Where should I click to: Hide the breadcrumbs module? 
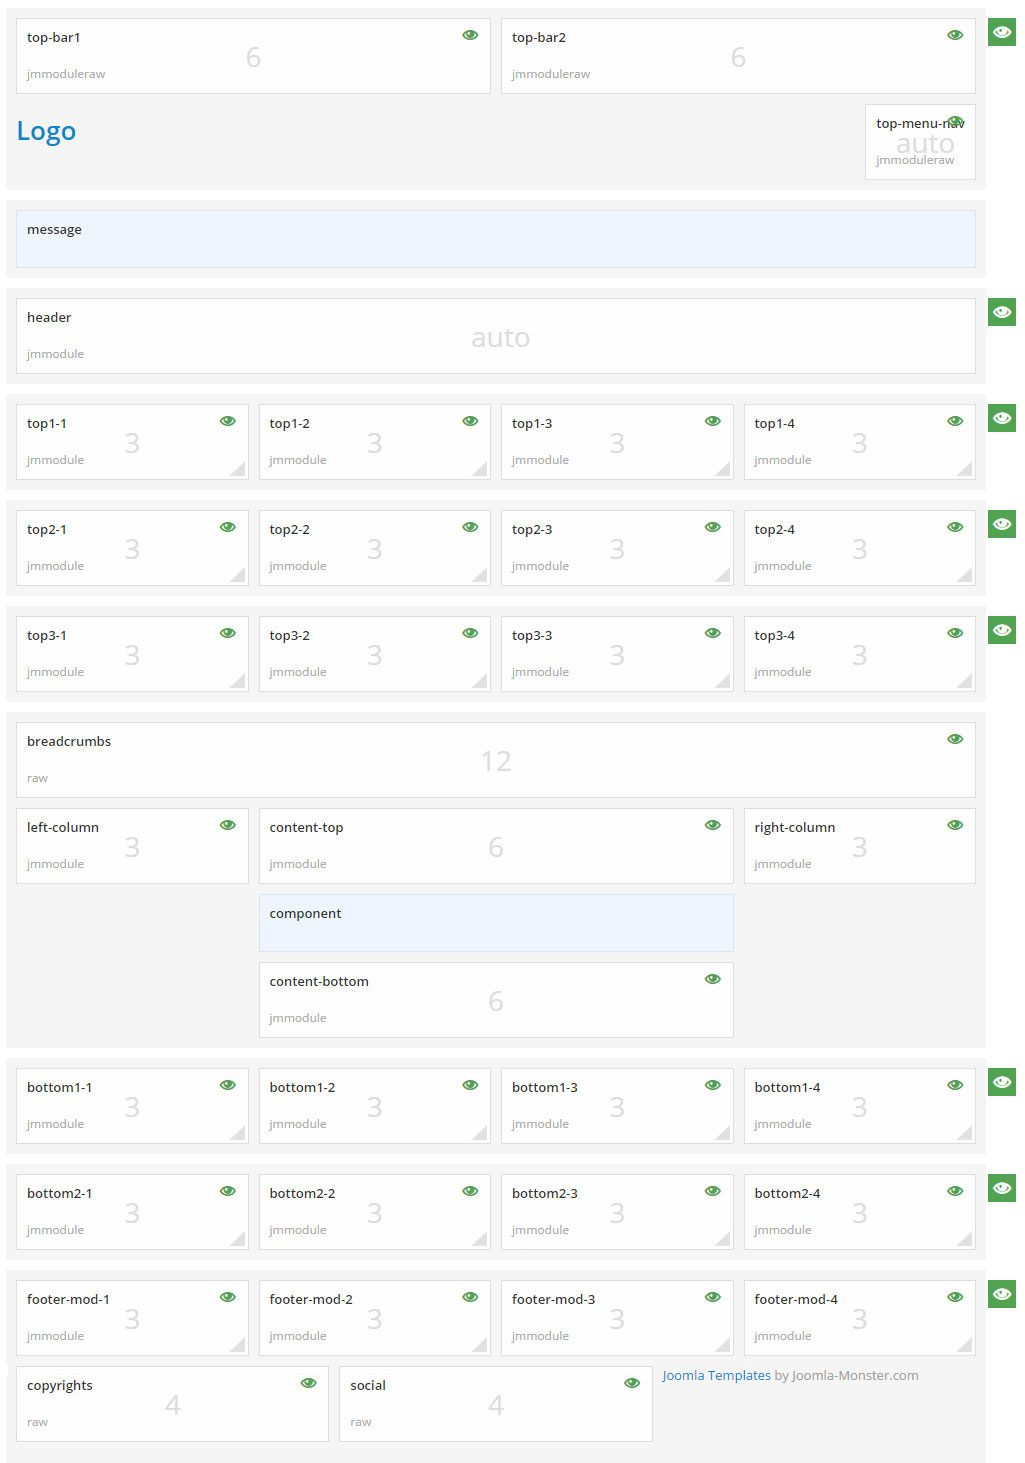point(955,737)
